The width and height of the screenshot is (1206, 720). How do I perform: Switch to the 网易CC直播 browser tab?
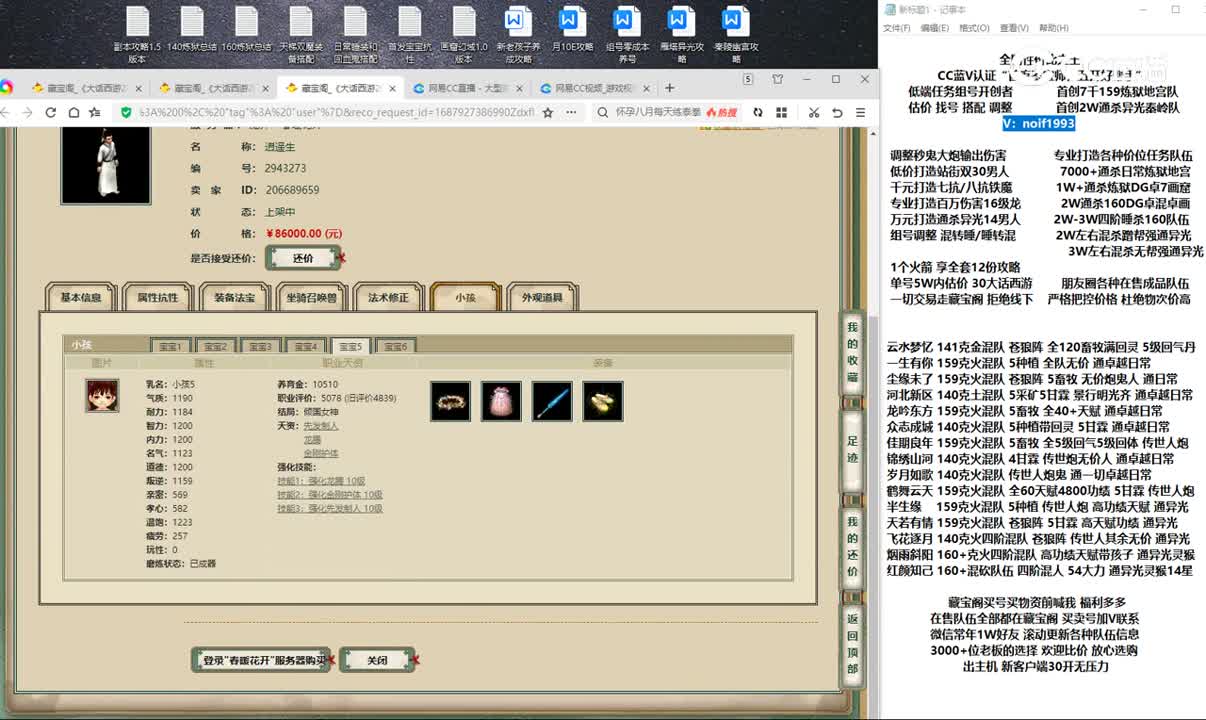(x=466, y=88)
